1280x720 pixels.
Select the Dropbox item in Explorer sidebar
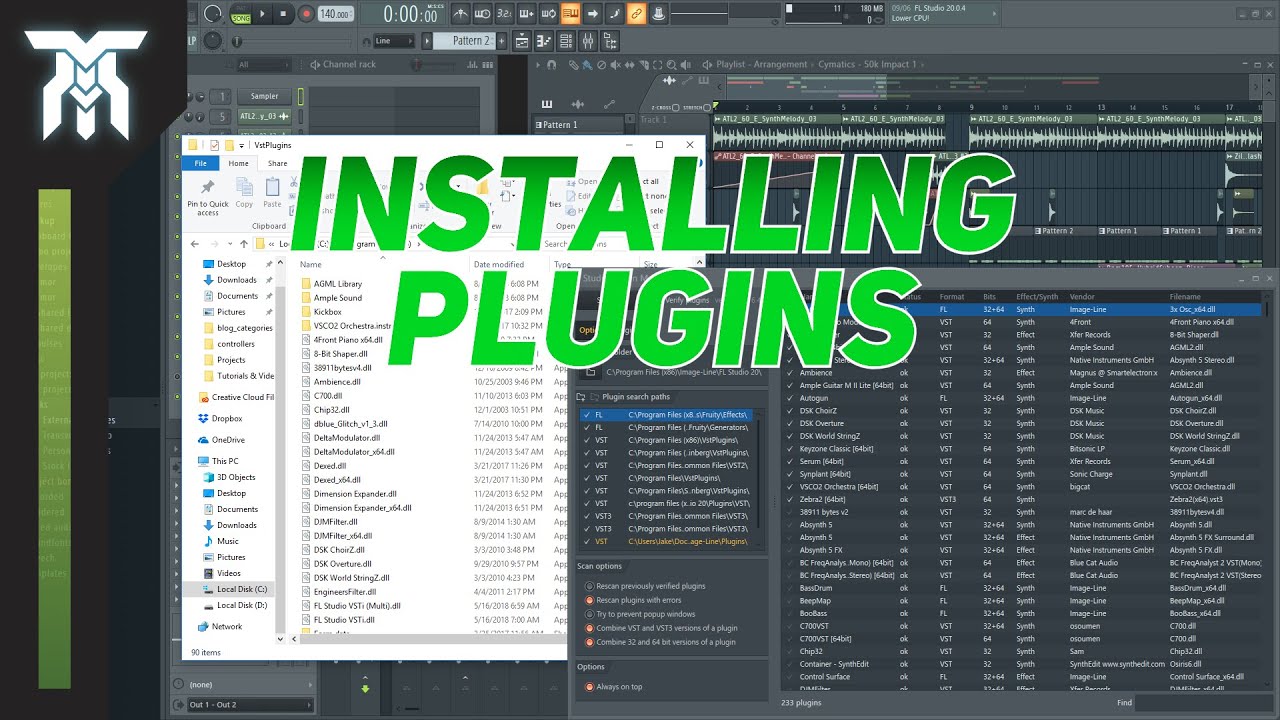(227, 419)
